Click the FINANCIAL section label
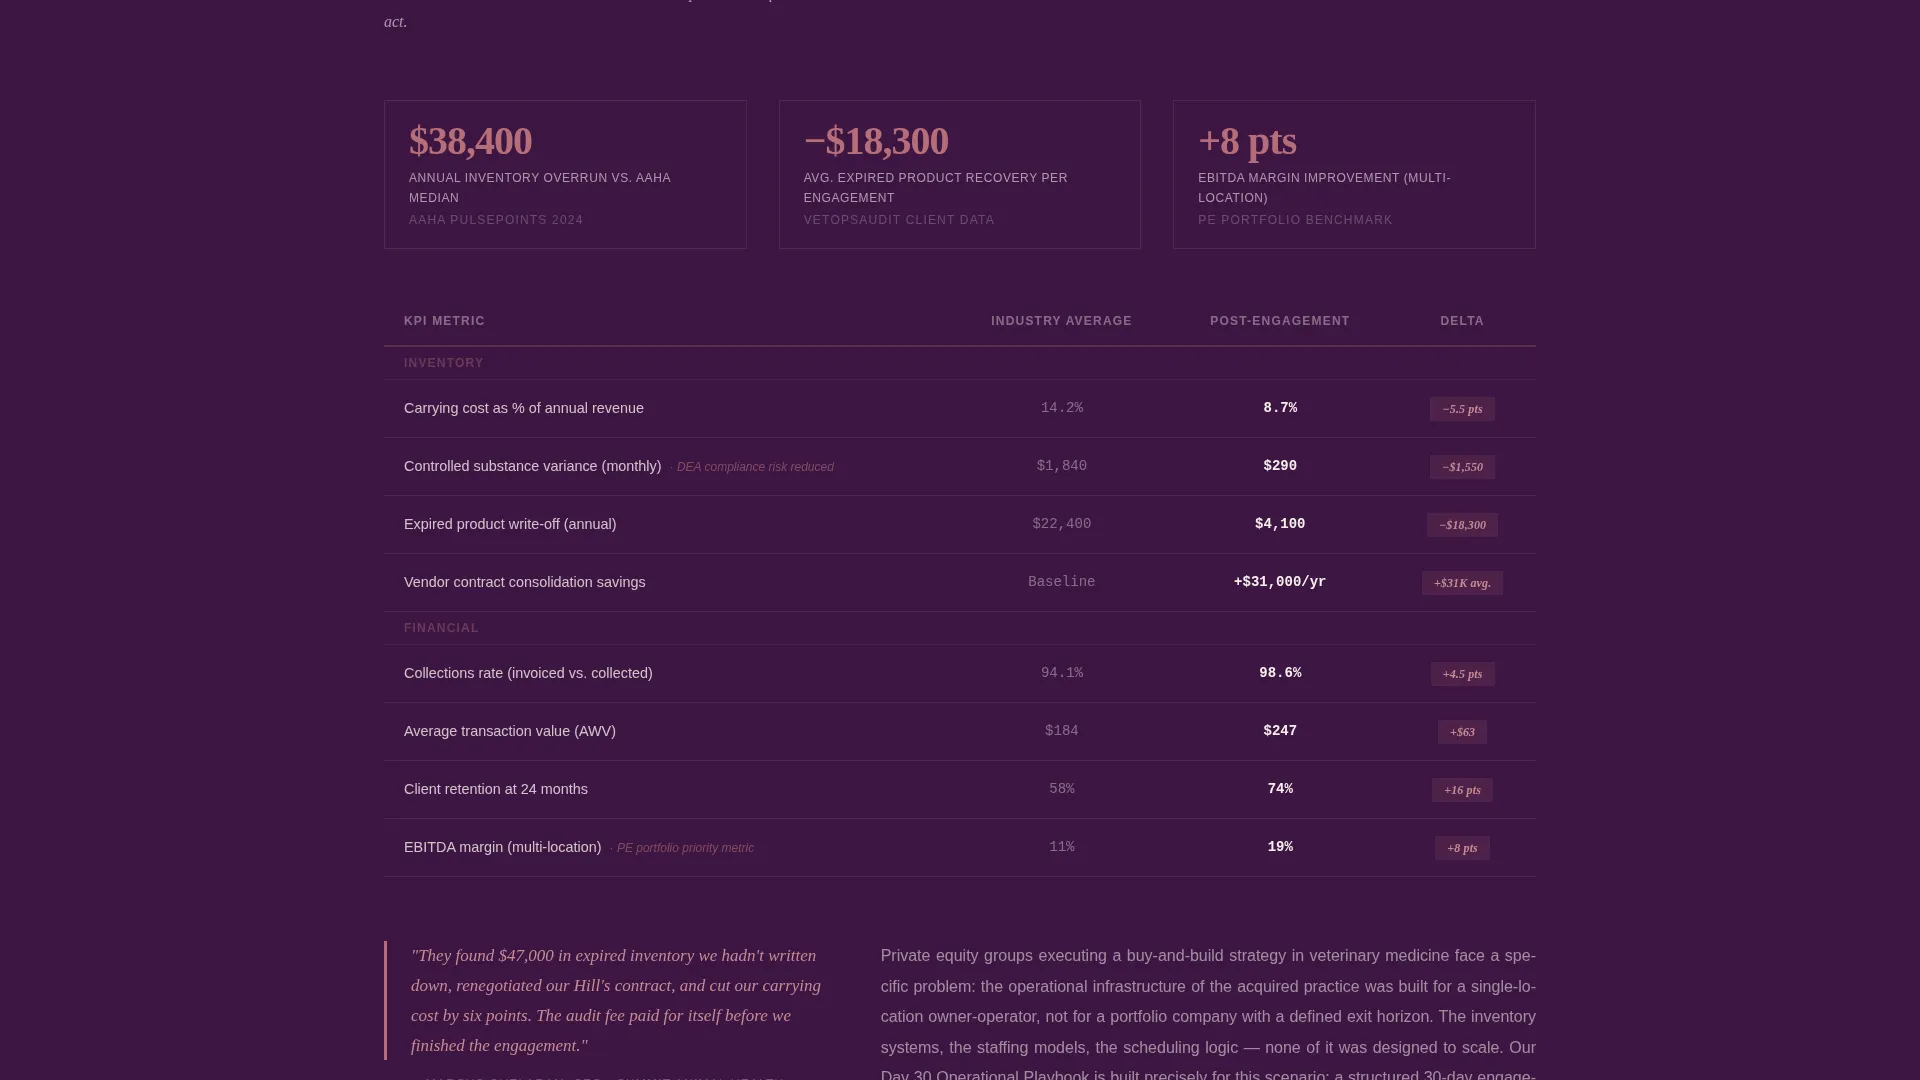Screen dimensions: 1920x1080 coord(441,628)
